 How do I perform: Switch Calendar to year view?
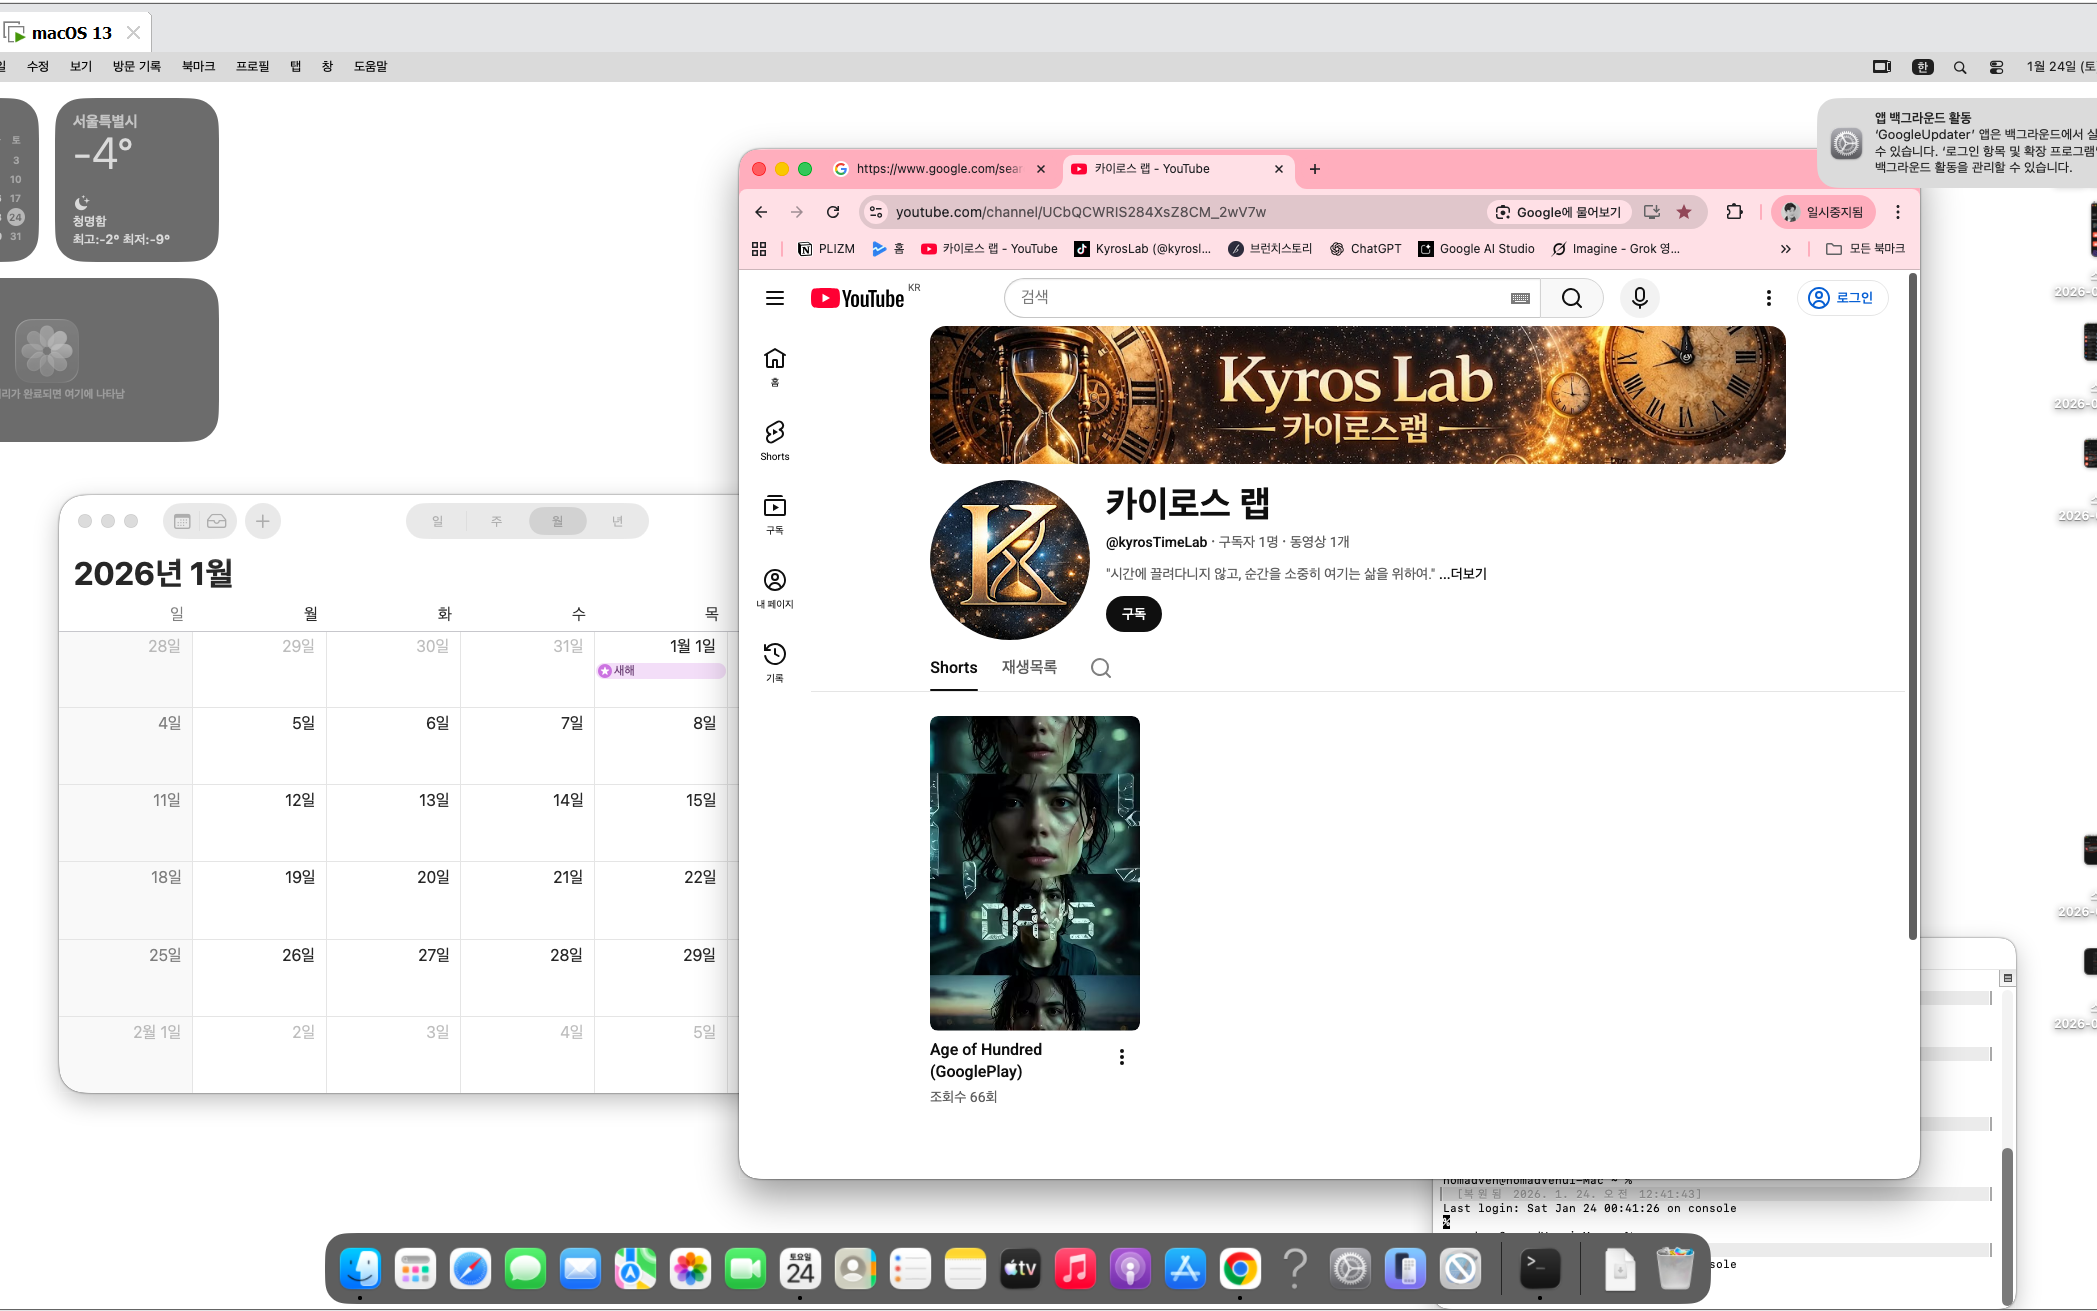click(617, 521)
